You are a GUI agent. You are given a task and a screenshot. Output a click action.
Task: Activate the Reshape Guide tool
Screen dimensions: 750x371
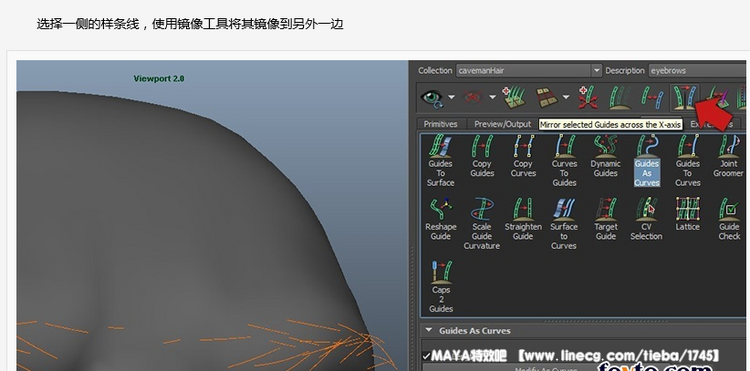point(441,219)
